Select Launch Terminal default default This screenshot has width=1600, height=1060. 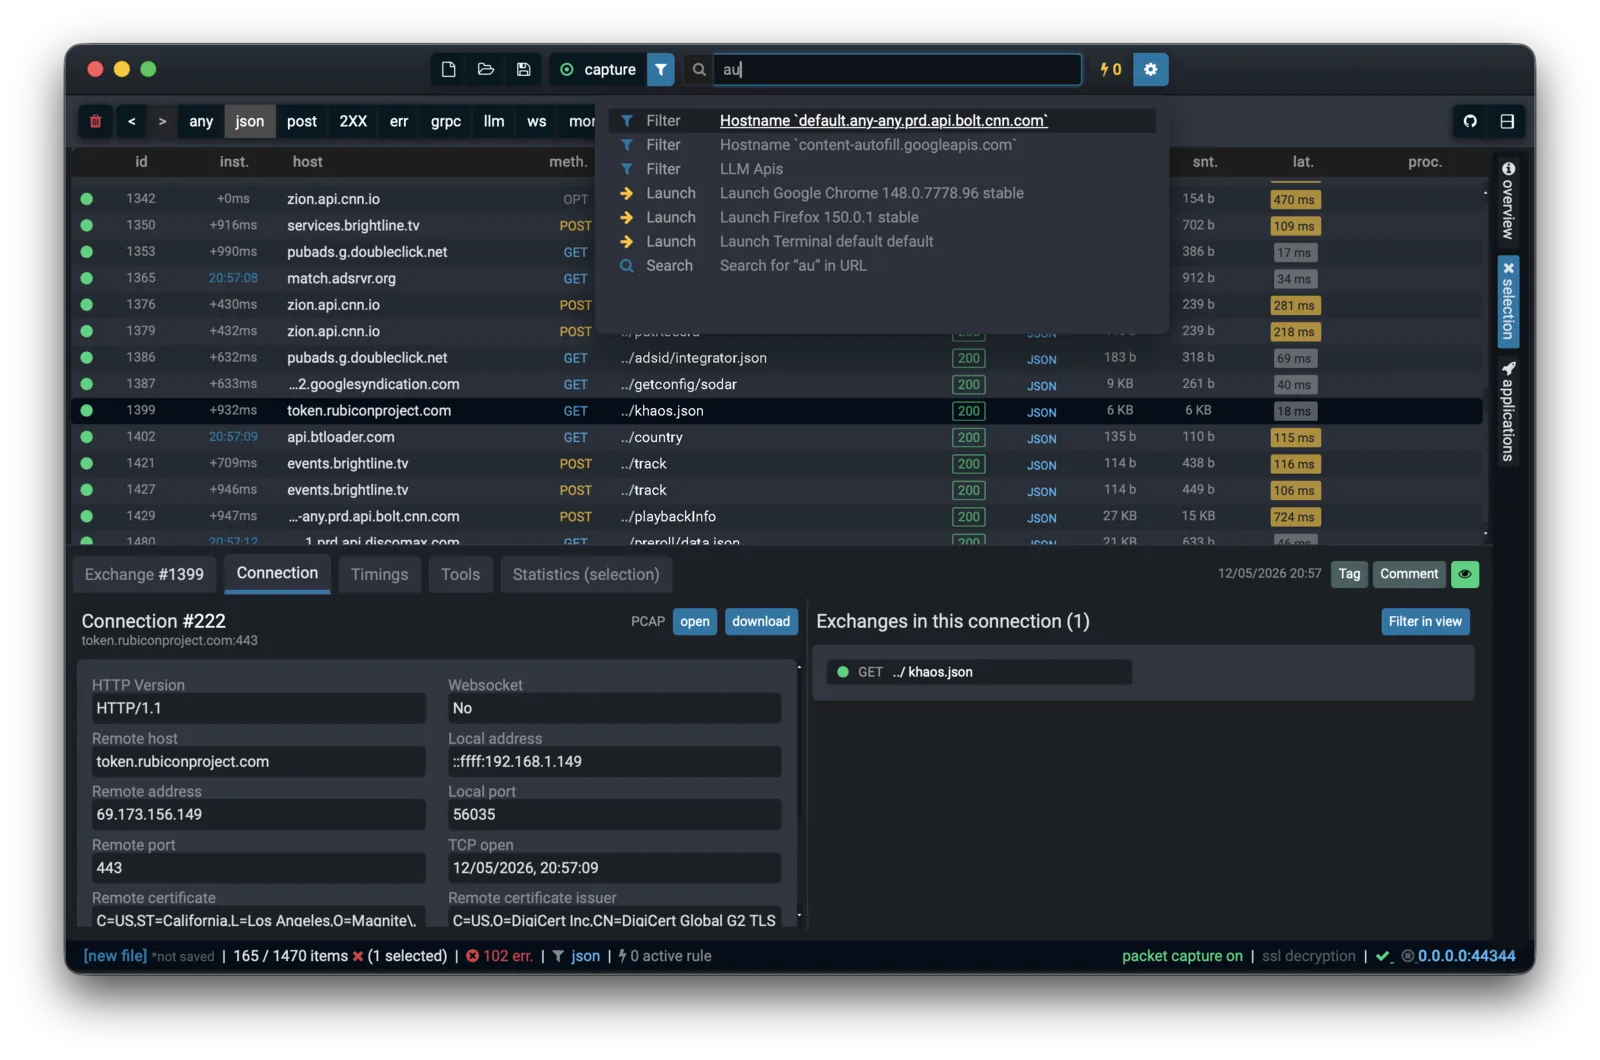click(x=882, y=241)
